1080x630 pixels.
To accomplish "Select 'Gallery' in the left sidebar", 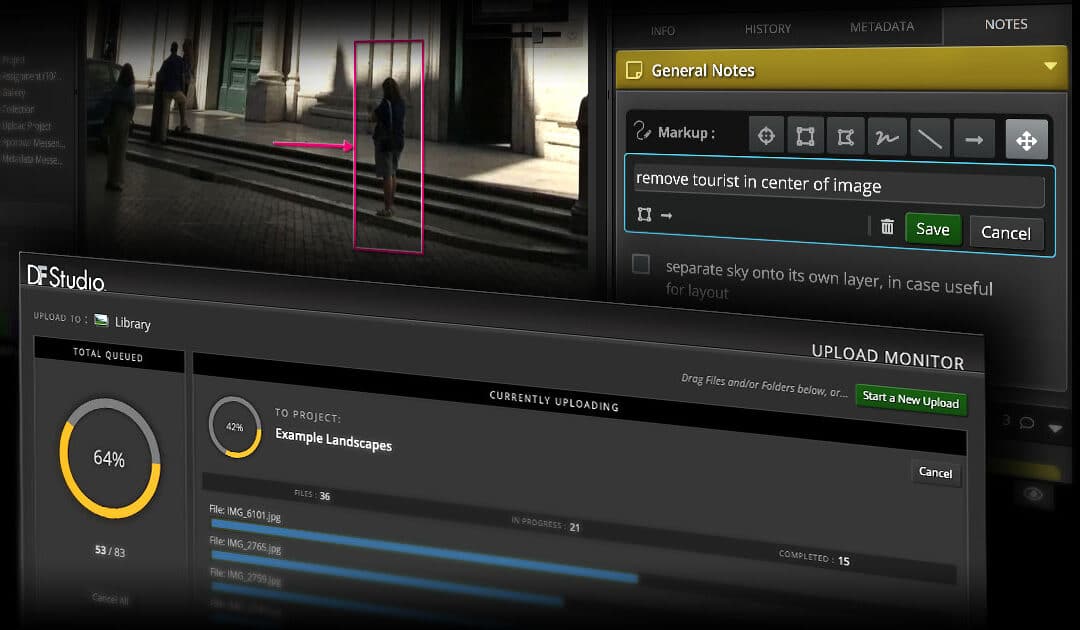I will [14, 93].
